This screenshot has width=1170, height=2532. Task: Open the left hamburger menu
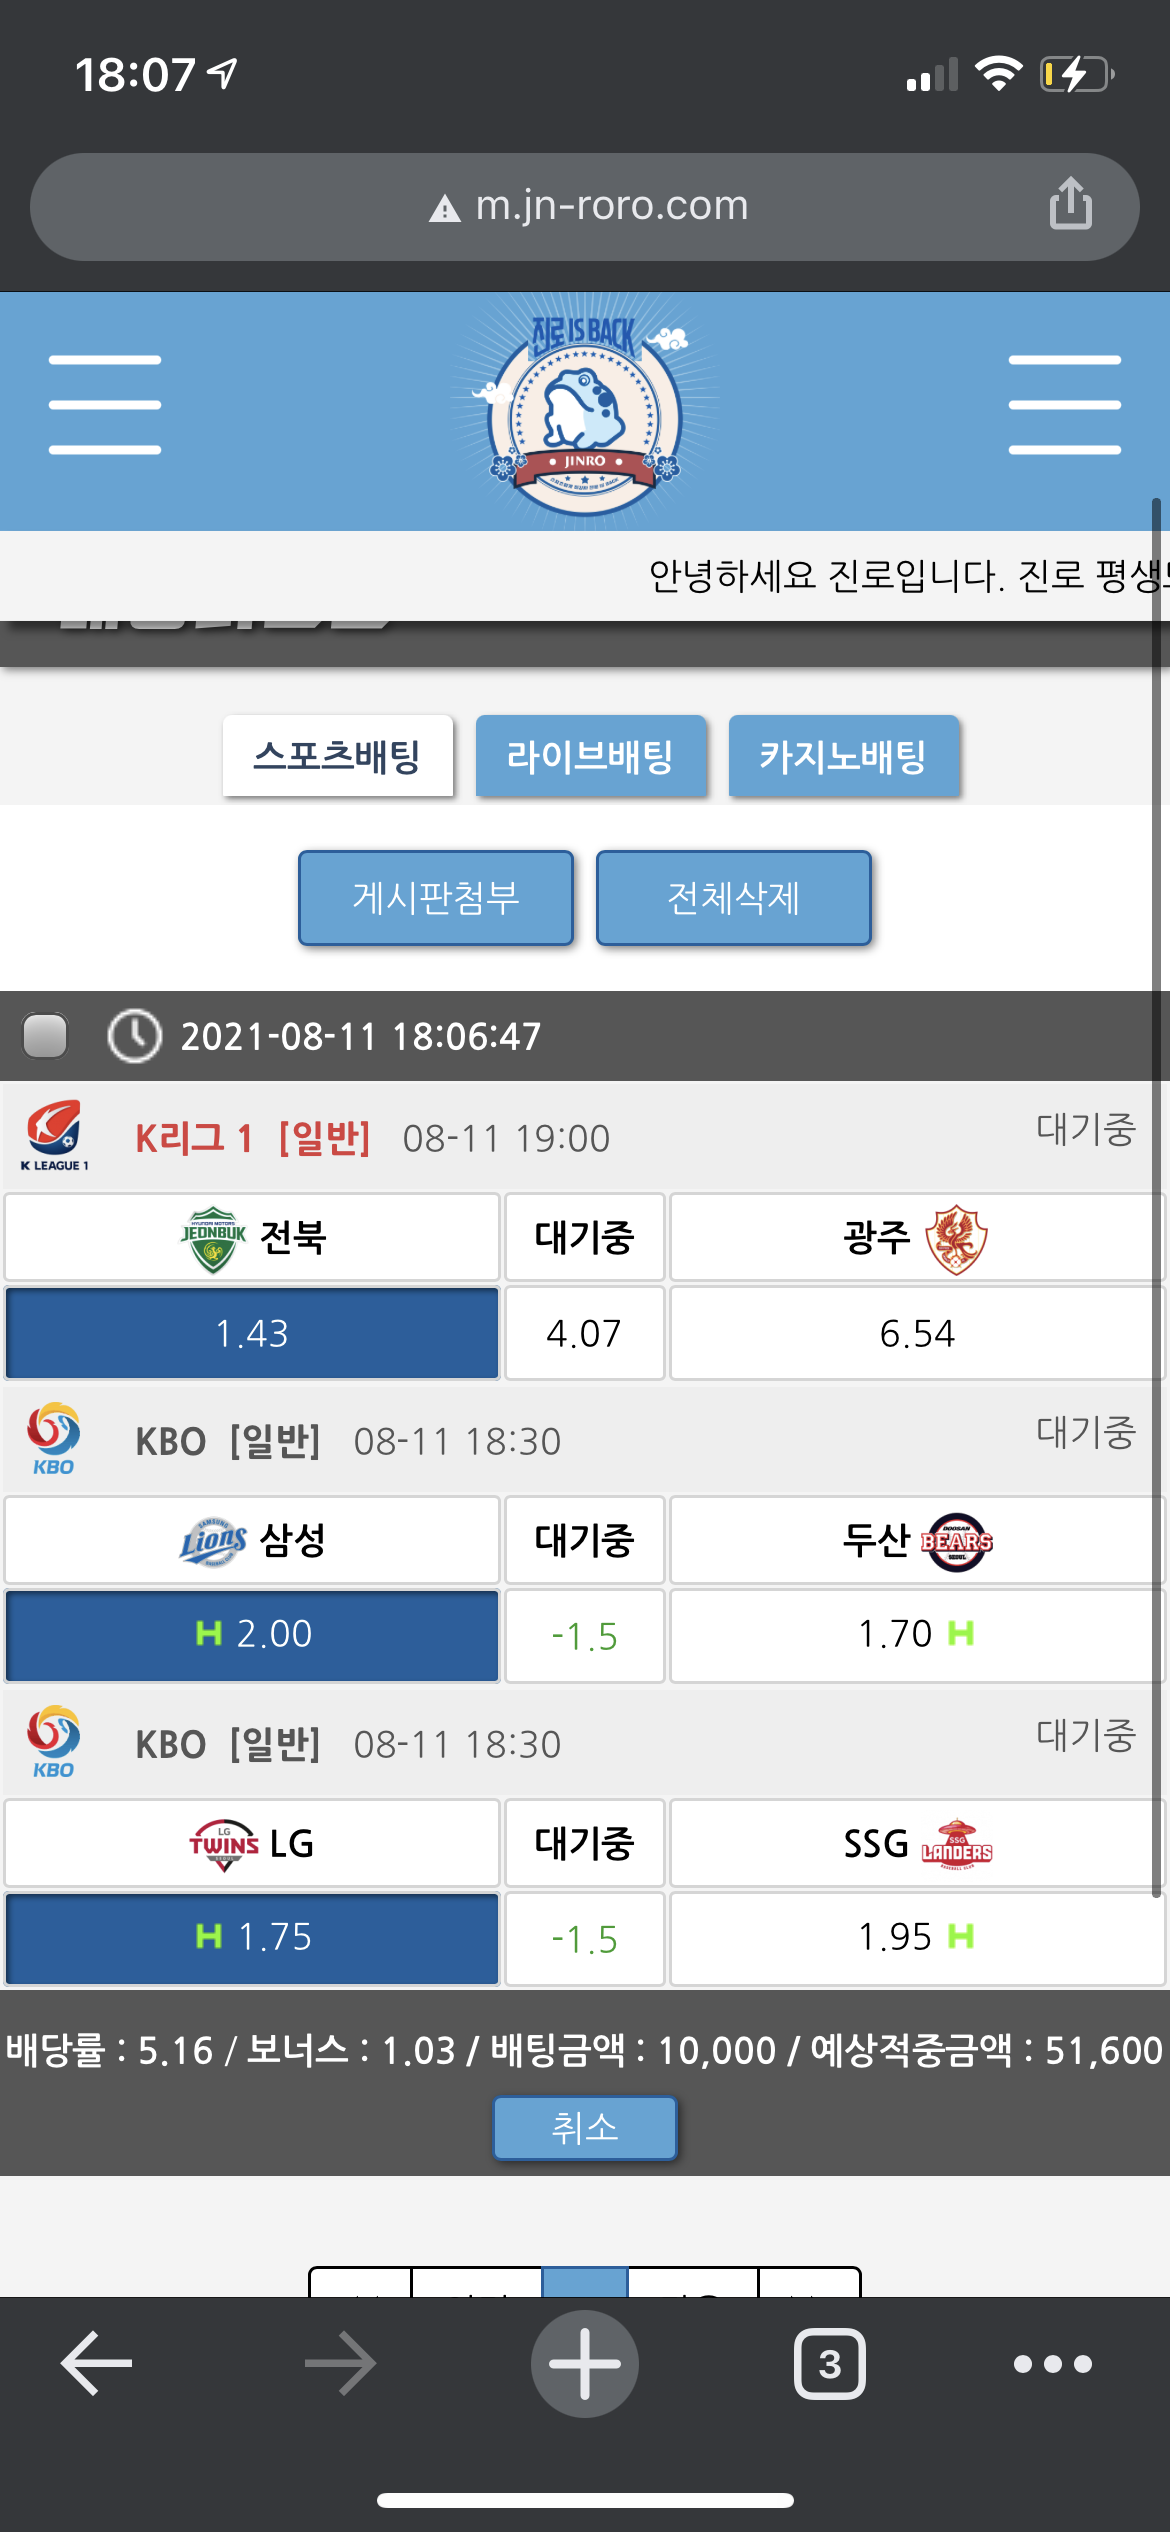(105, 405)
